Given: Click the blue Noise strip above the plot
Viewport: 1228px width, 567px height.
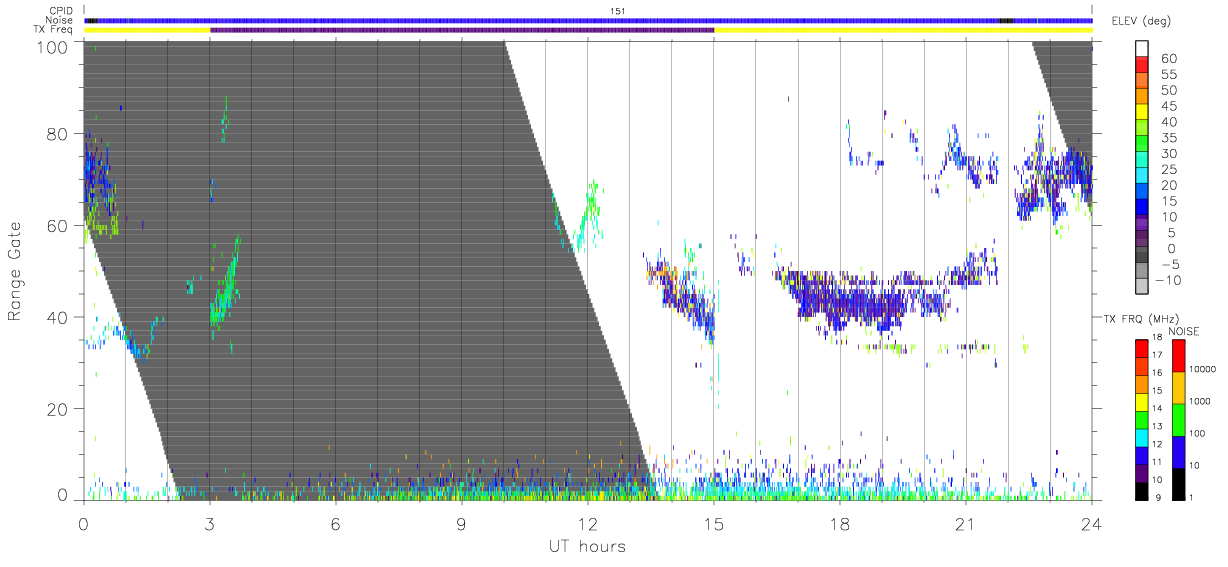Looking at the screenshot, I should [x=588, y=20].
